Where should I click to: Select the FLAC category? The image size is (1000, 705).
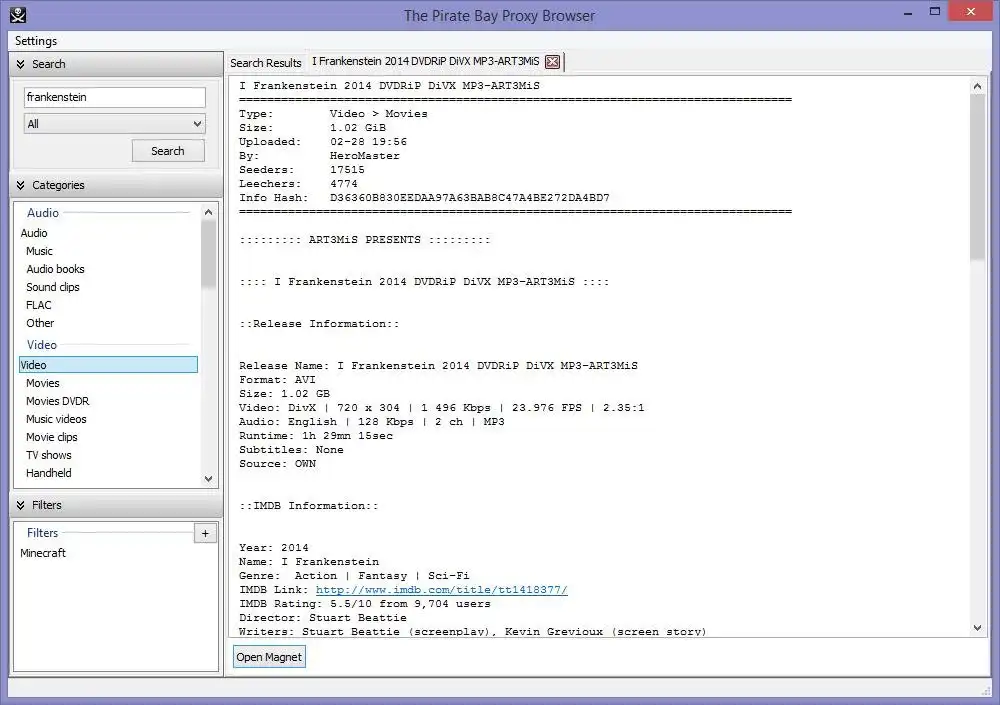(x=39, y=305)
